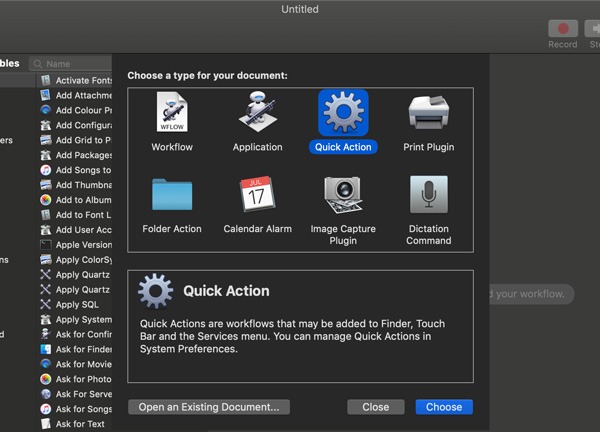Viewport: 600px width, 432px height.
Task: Click the Ask For Serve globe icon
Action: (46, 394)
